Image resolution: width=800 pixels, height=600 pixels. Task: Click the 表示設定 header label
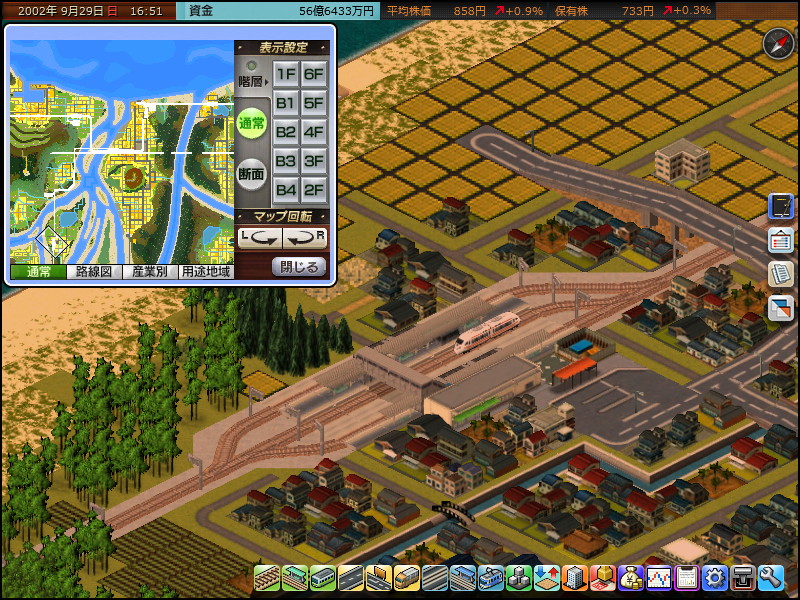point(283,47)
